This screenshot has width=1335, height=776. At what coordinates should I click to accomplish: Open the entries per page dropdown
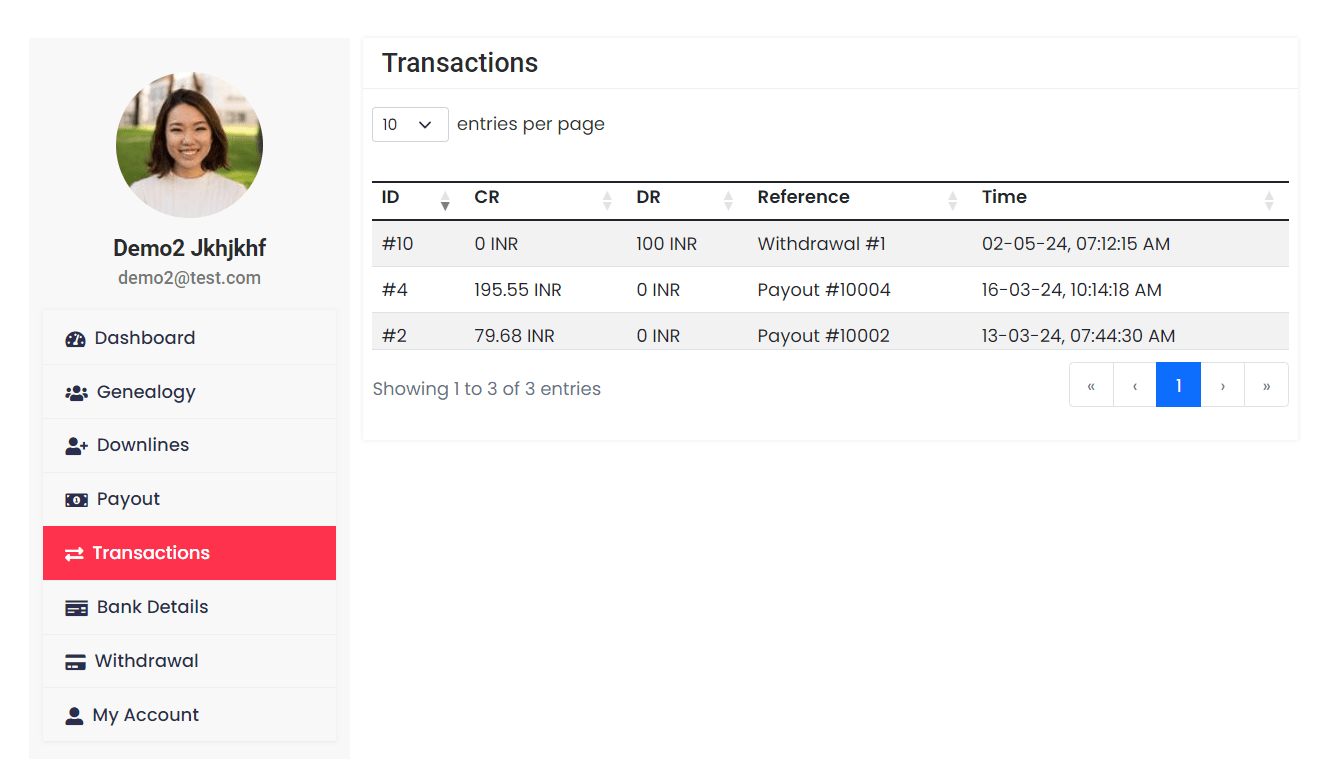point(410,124)
